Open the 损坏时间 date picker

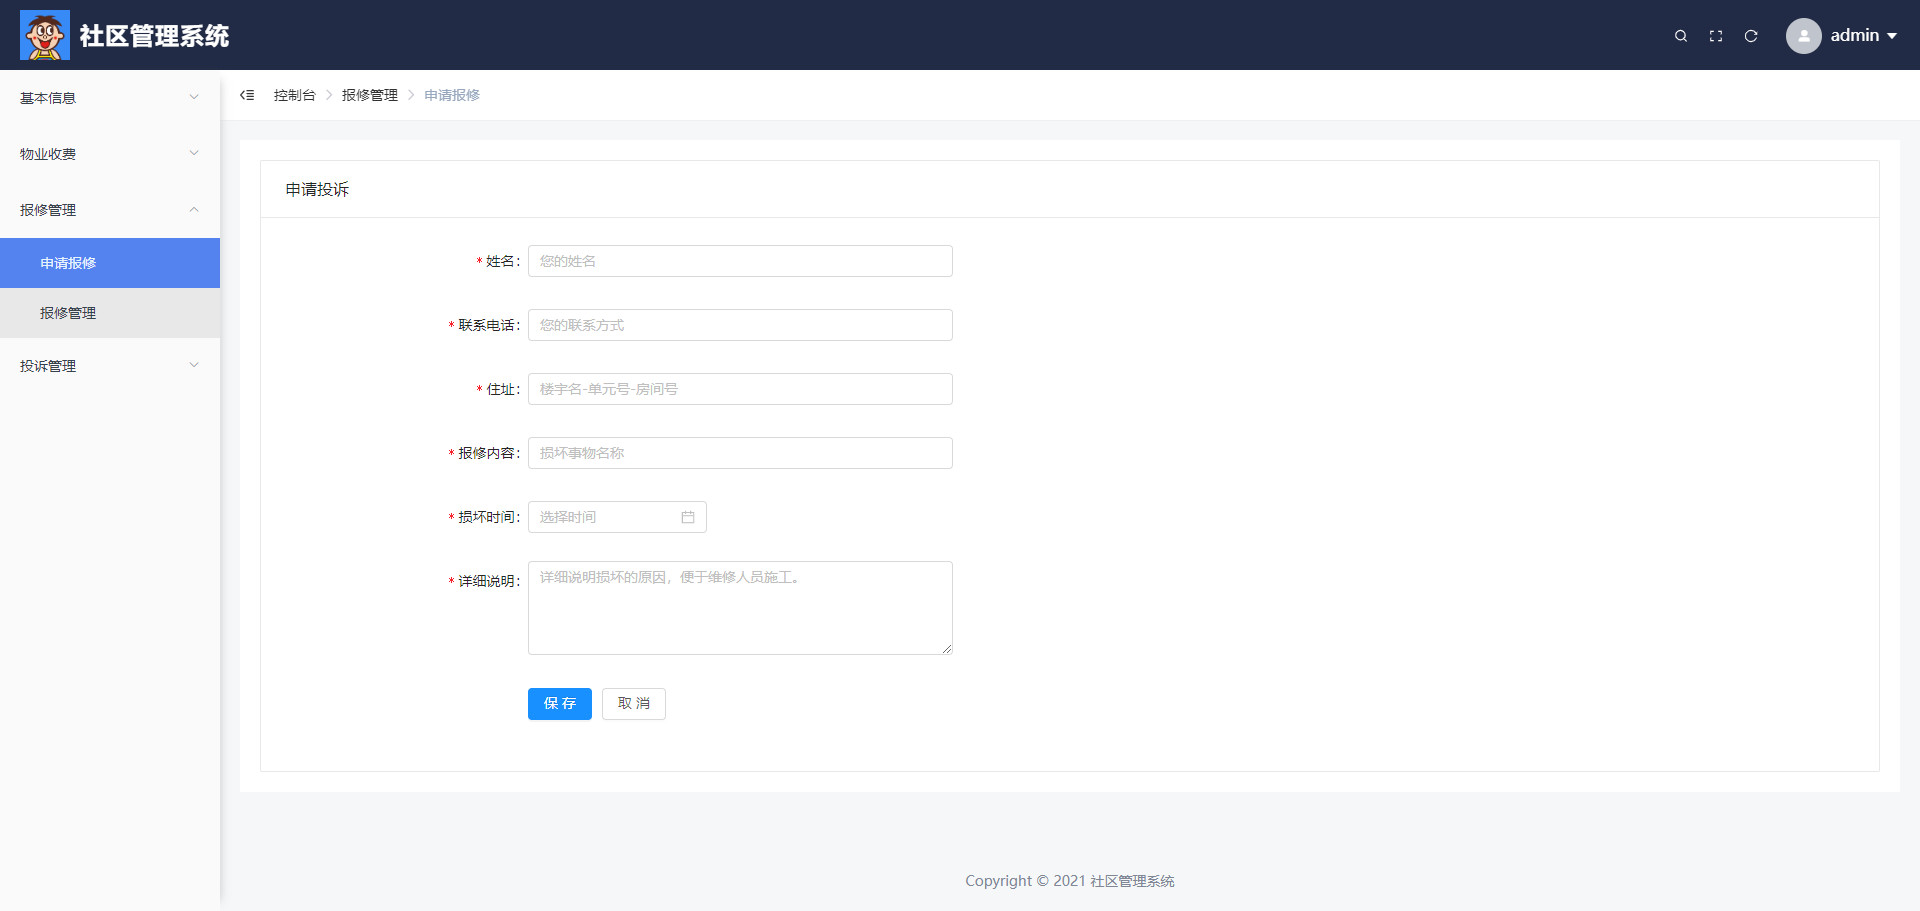[x=617, y=517]
